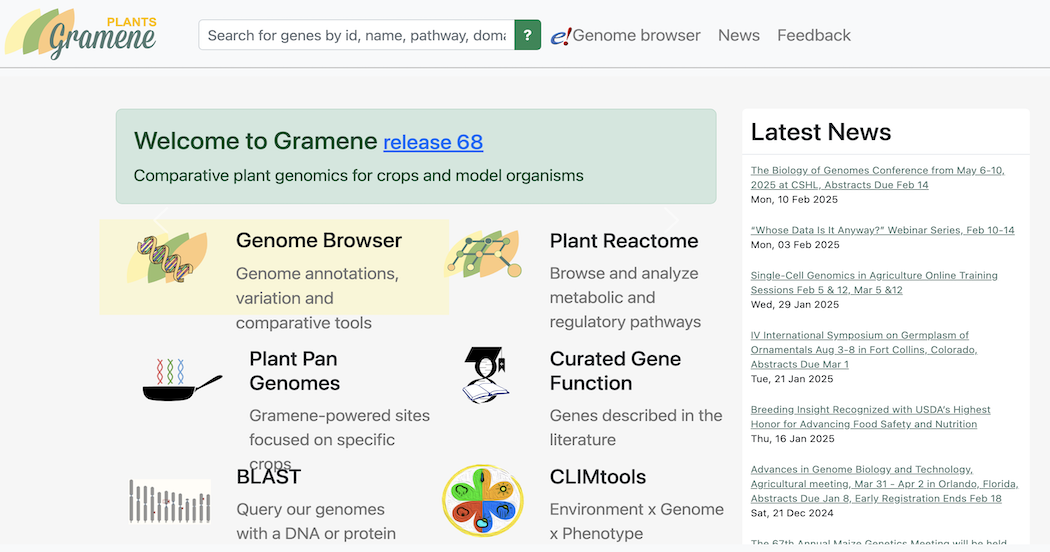
Task: Open the Plant Reactome heading
Action: click(x=624, y=241)
